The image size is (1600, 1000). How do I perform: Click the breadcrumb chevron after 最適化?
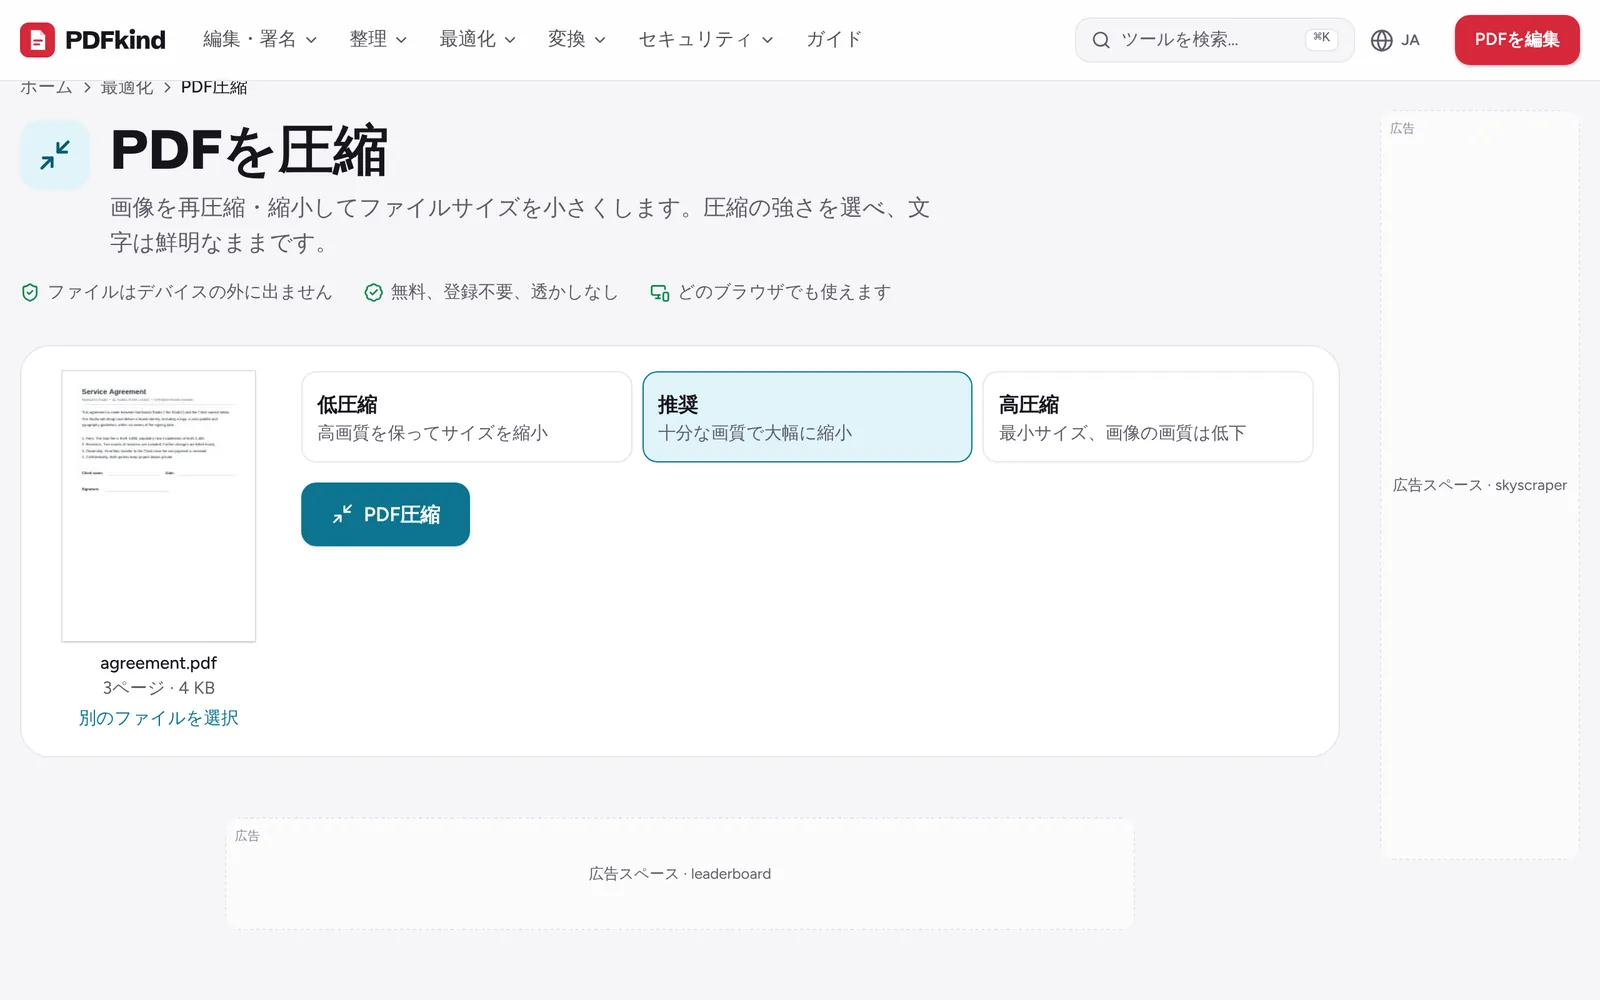[167, 88]
